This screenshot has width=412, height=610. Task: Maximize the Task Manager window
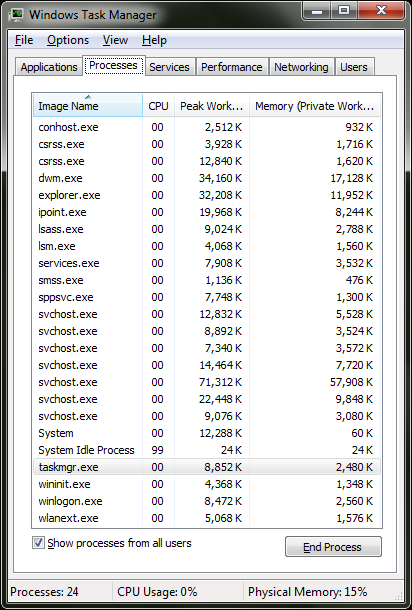(344, 11)
